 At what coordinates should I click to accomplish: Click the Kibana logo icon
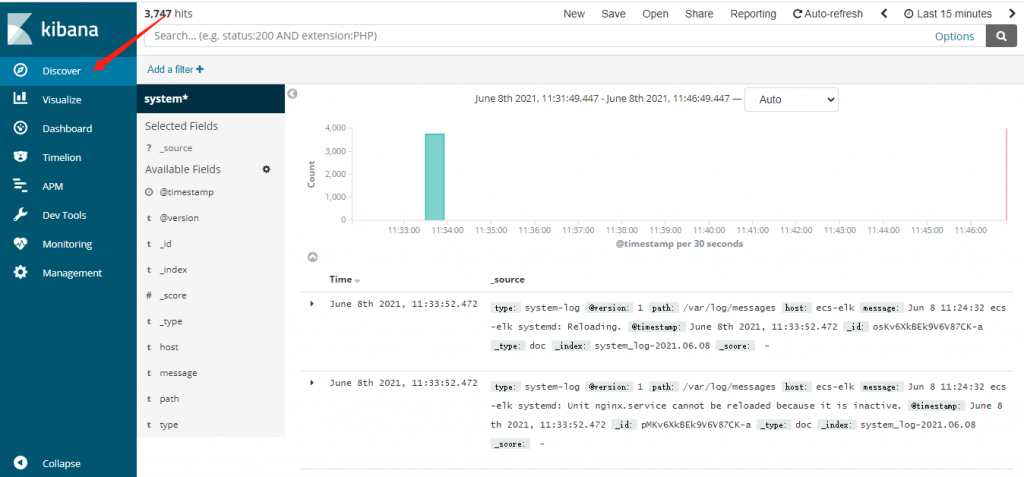tap(20, 28)
